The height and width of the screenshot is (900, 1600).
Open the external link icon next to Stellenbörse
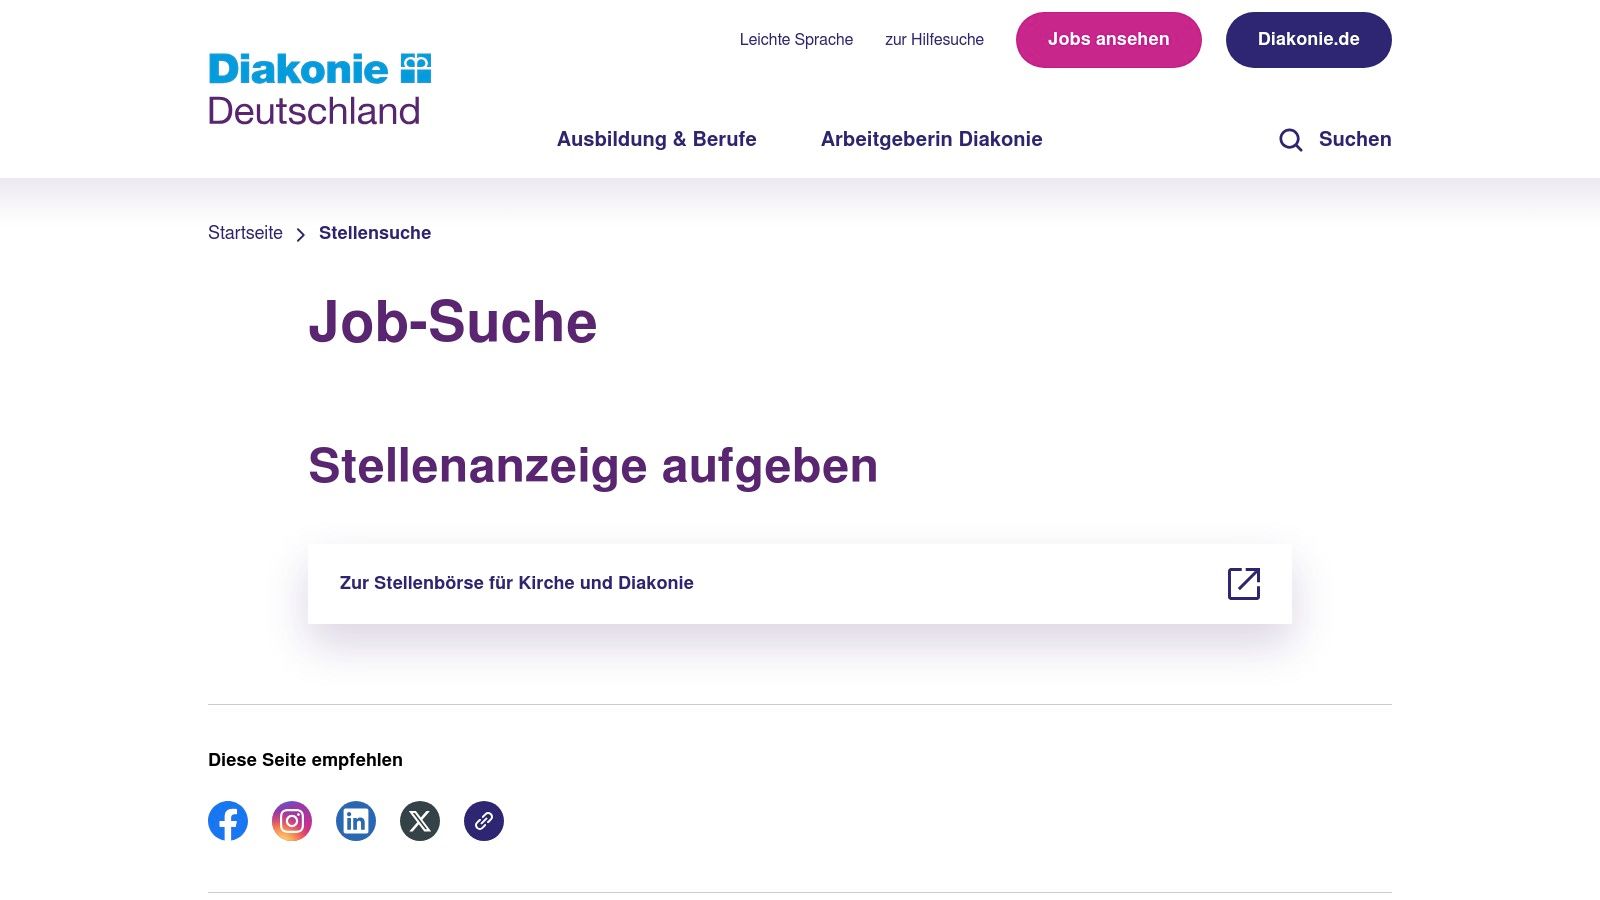coord(1244,583)
